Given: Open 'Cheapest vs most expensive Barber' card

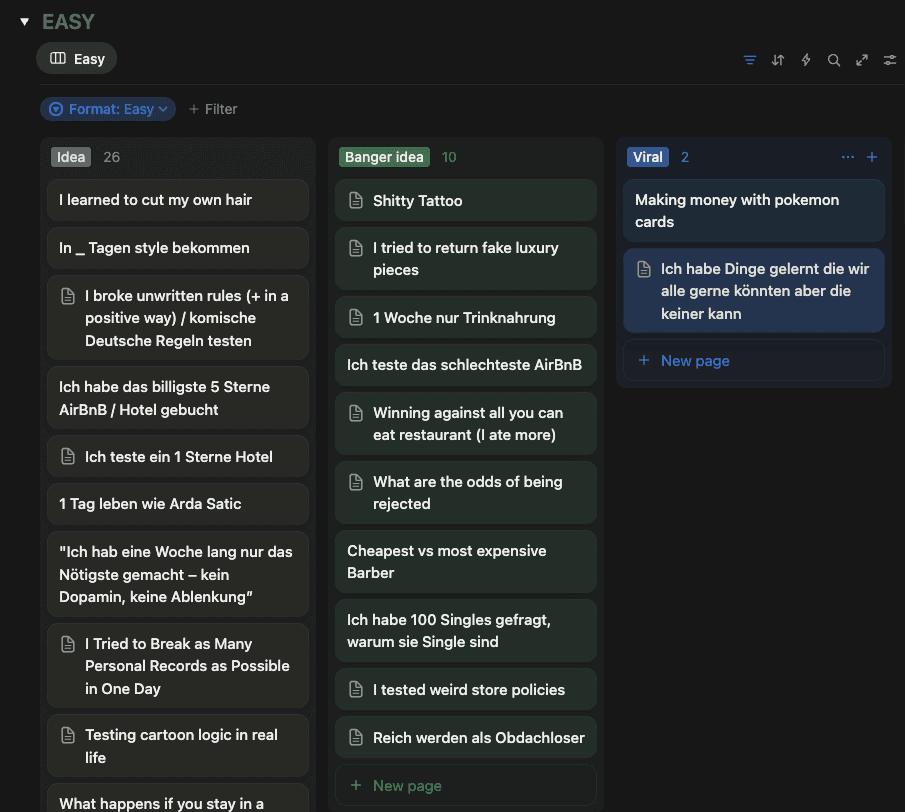Looking at the screenshot, I should pos(466,562).
